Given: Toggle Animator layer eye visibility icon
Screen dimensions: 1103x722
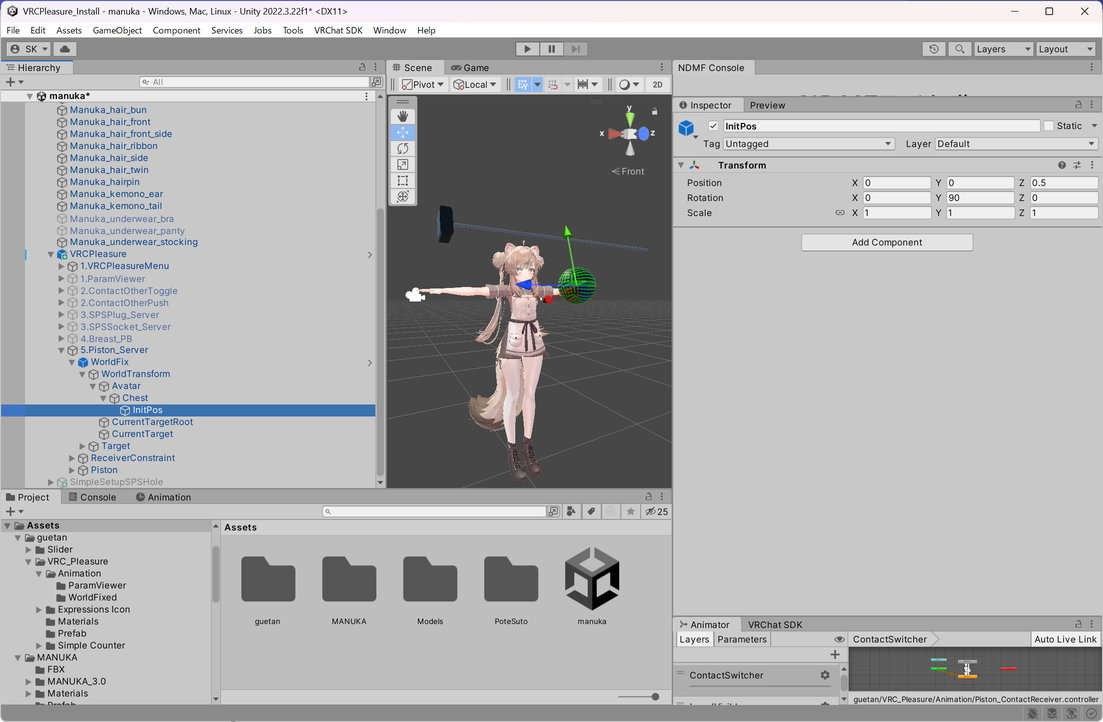Looking at the screenshot, I should [x=839, y=639].
